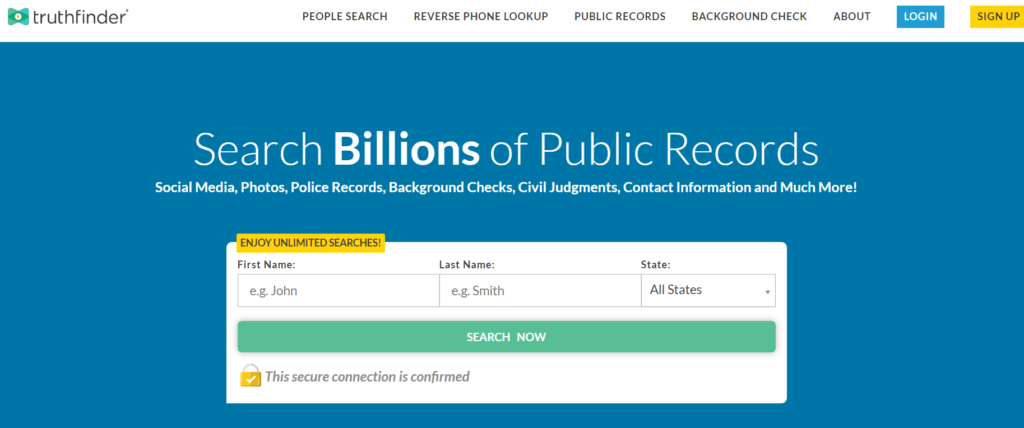Open Background Check menu item
1024x428 pixels.
pos(749,16)
